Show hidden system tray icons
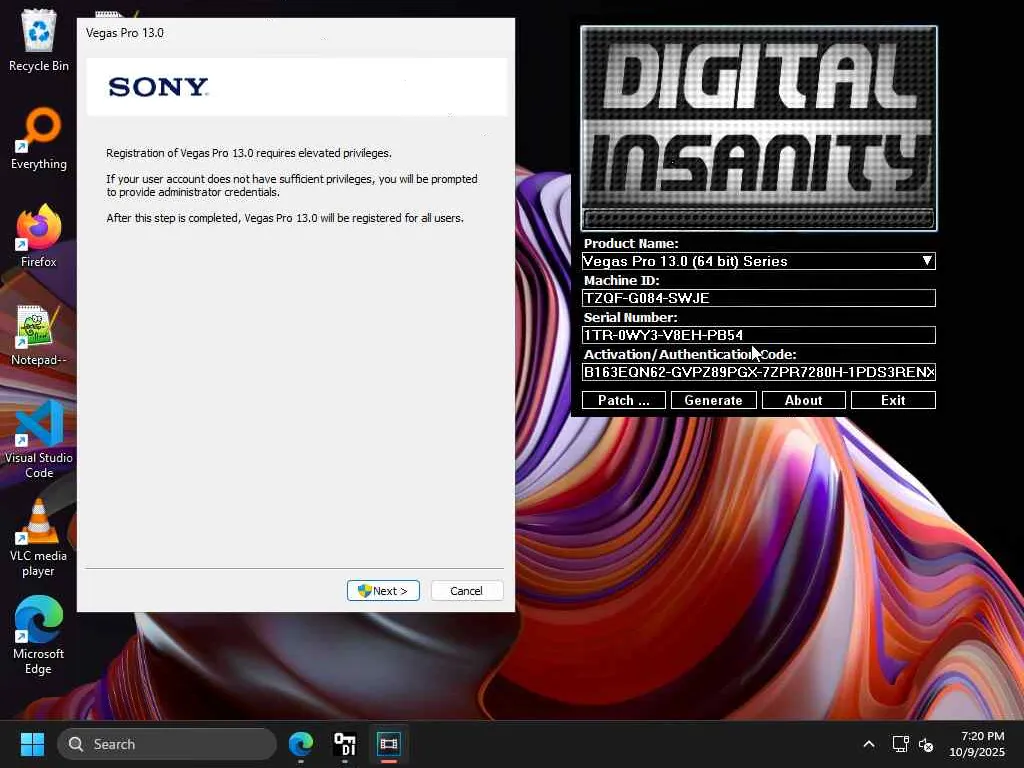1024x768 pixels. 869,744
